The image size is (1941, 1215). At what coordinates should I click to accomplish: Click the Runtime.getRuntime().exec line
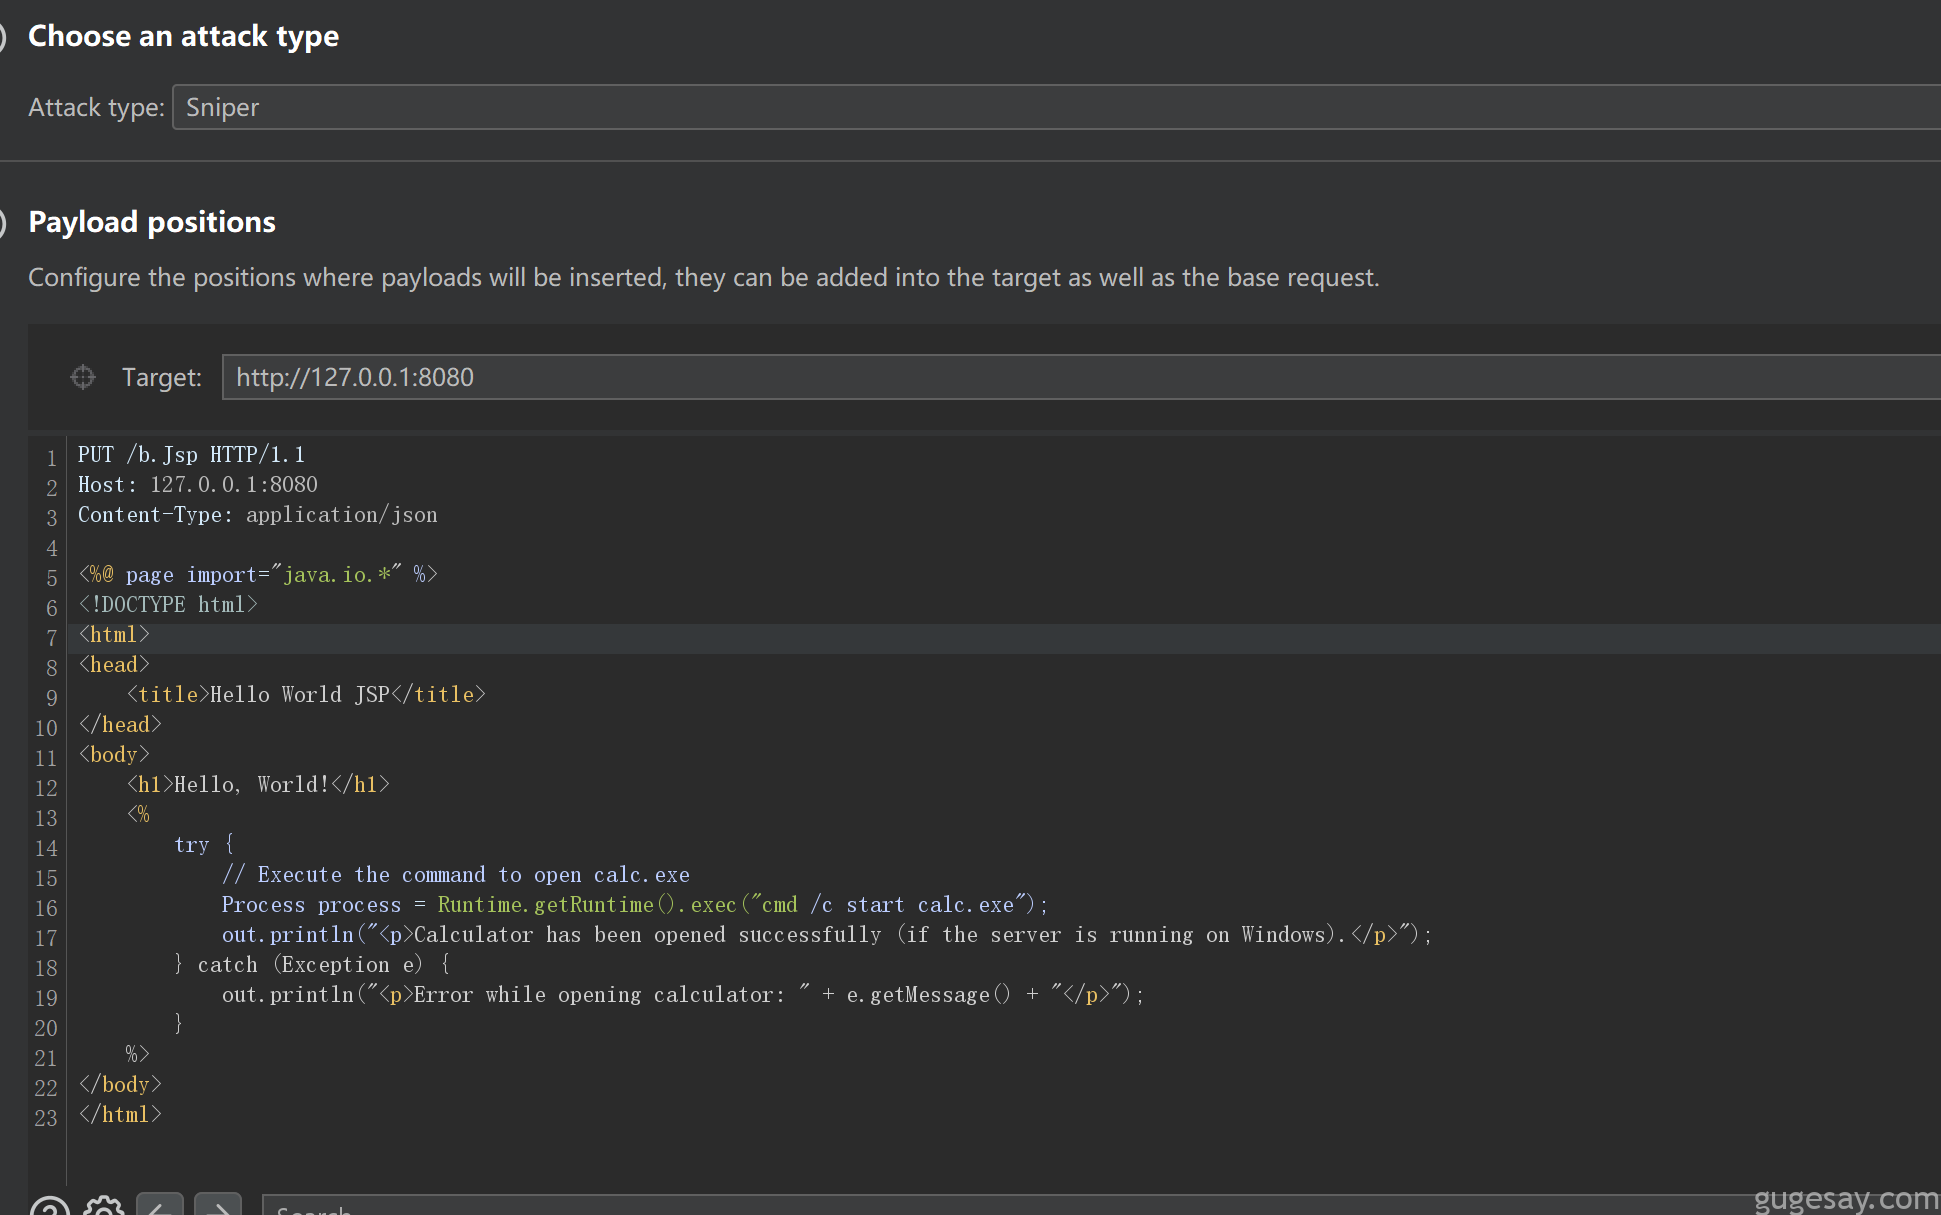click(x=635, y=905)
